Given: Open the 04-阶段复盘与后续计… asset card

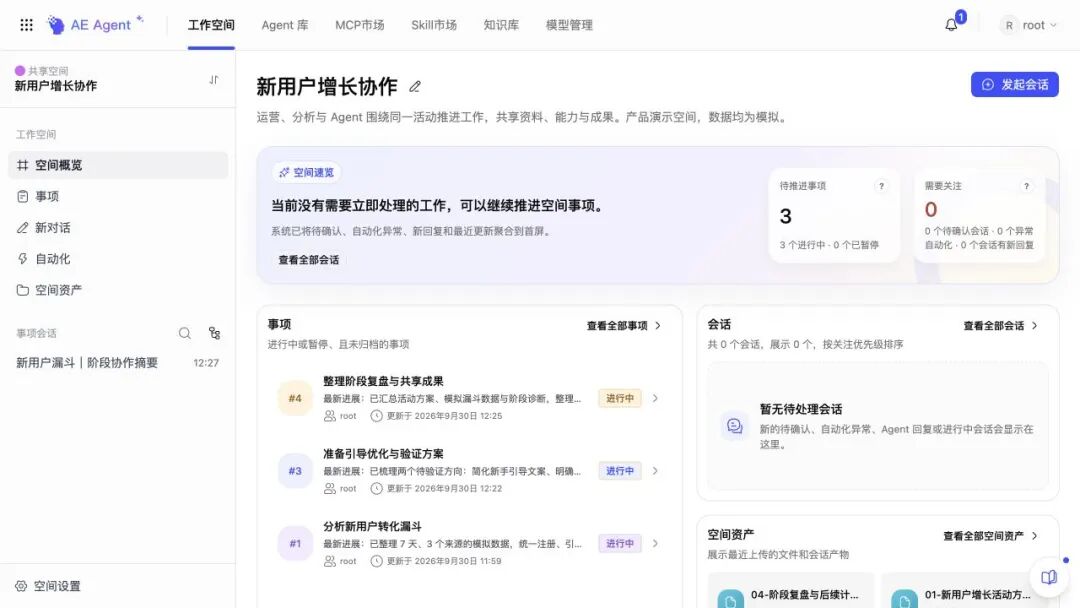Looking at the screenshot, I should click(x=791, y=591).
